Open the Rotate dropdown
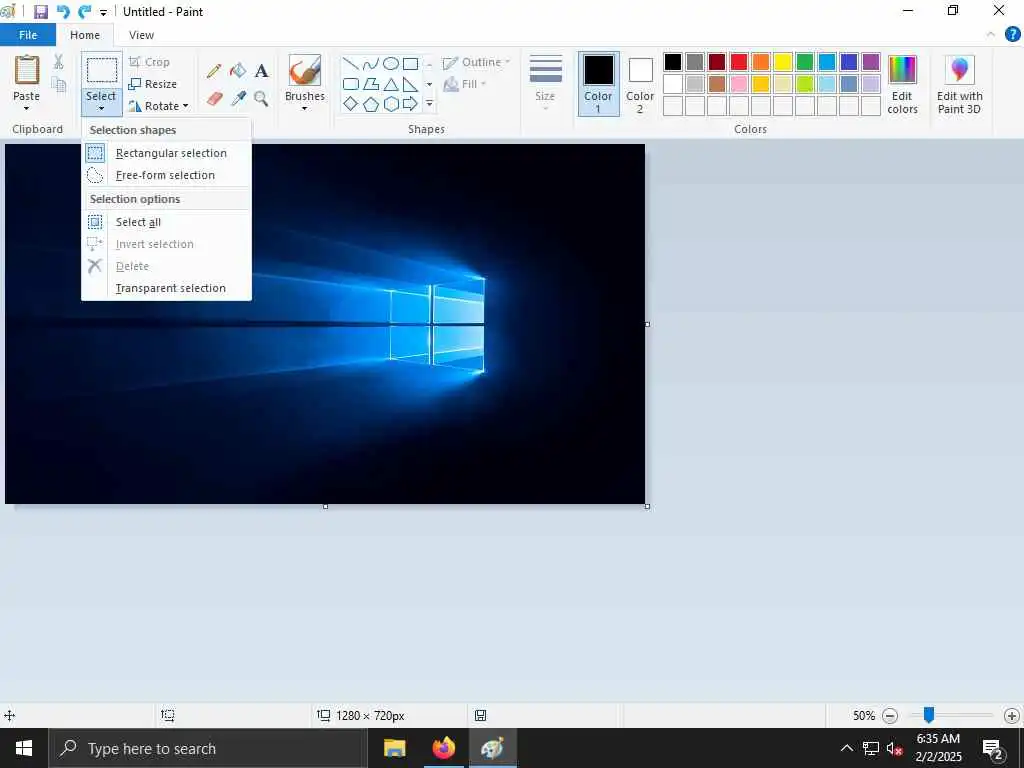1024x768 pixels. 159,106
